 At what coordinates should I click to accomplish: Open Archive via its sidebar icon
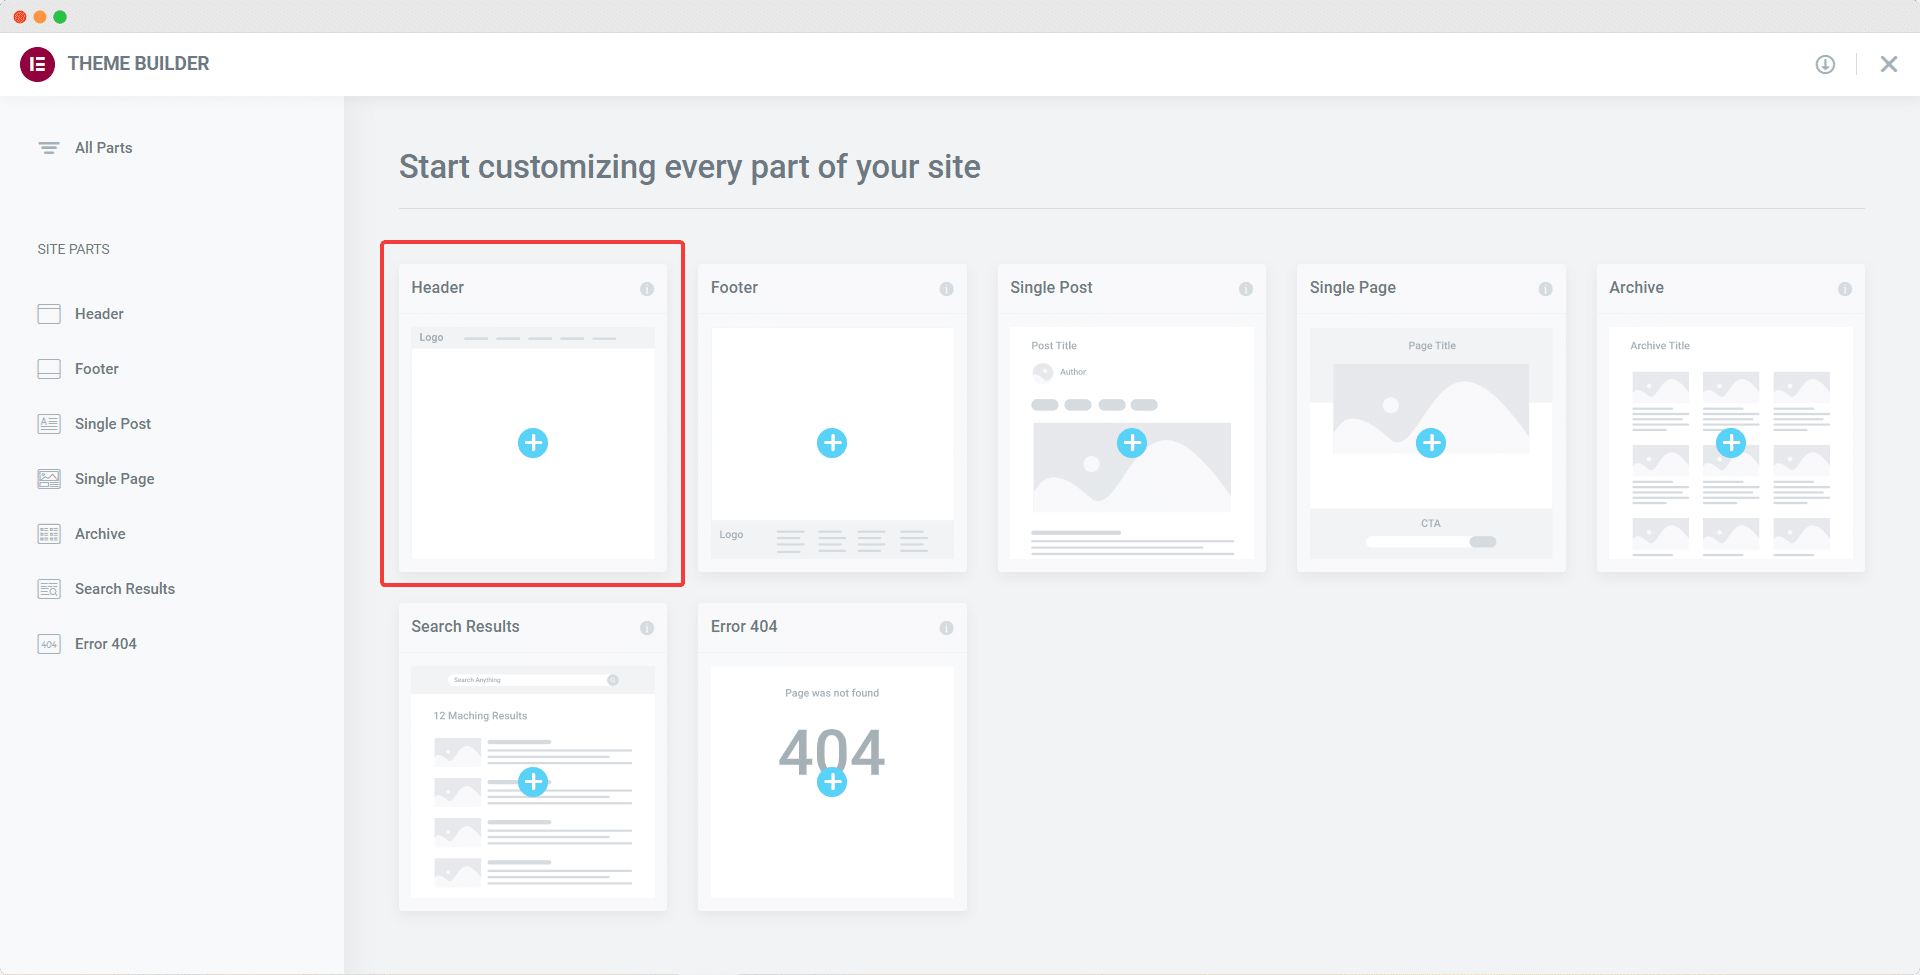pyautogui.click(x=48, y=533)
